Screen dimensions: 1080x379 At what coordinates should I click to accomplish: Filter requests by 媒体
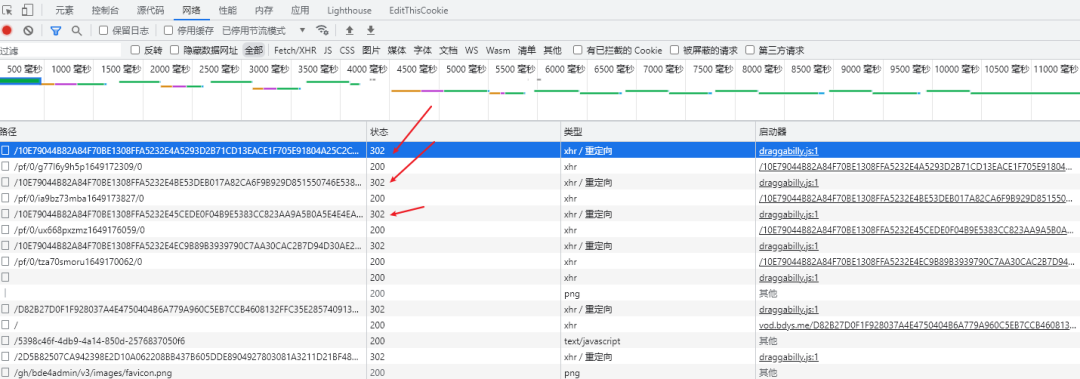pyautogui.click(x=397, y=50)
